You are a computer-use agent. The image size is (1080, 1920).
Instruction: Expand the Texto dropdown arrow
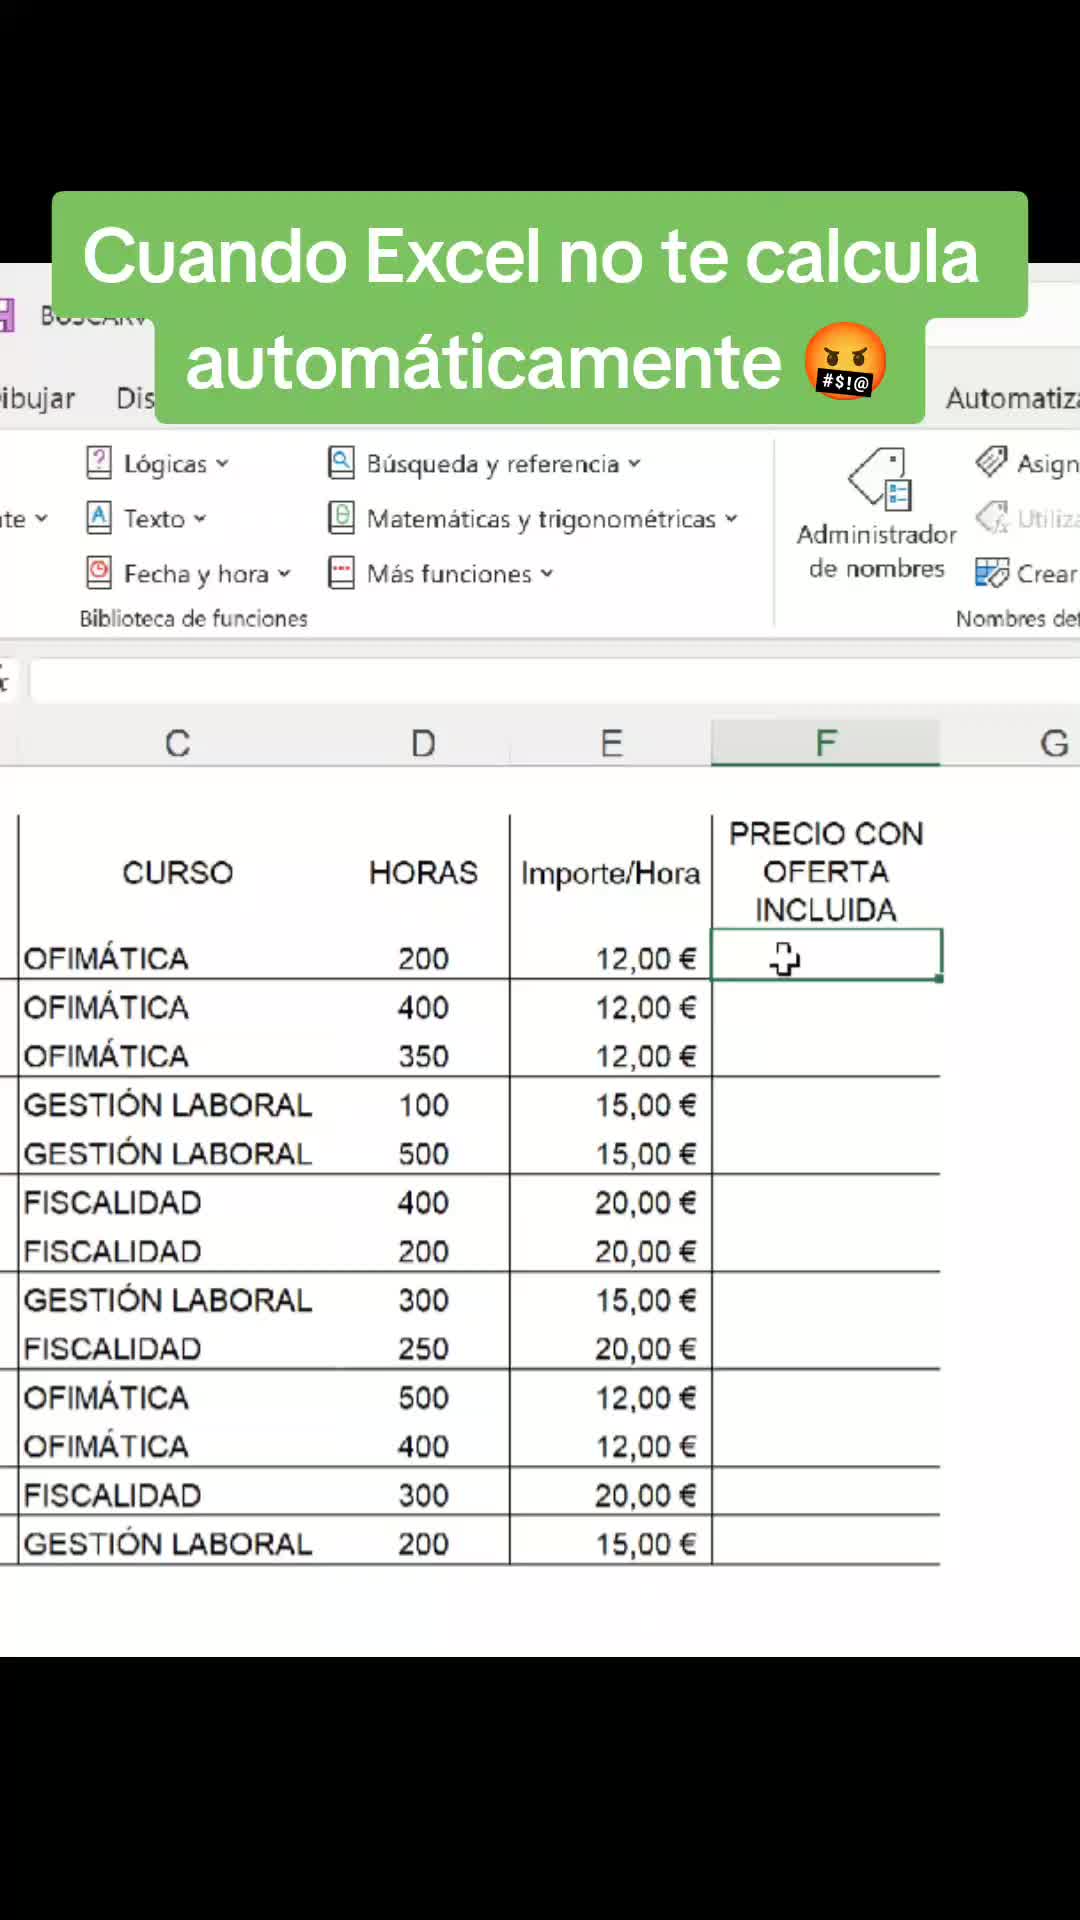[200, 519]
